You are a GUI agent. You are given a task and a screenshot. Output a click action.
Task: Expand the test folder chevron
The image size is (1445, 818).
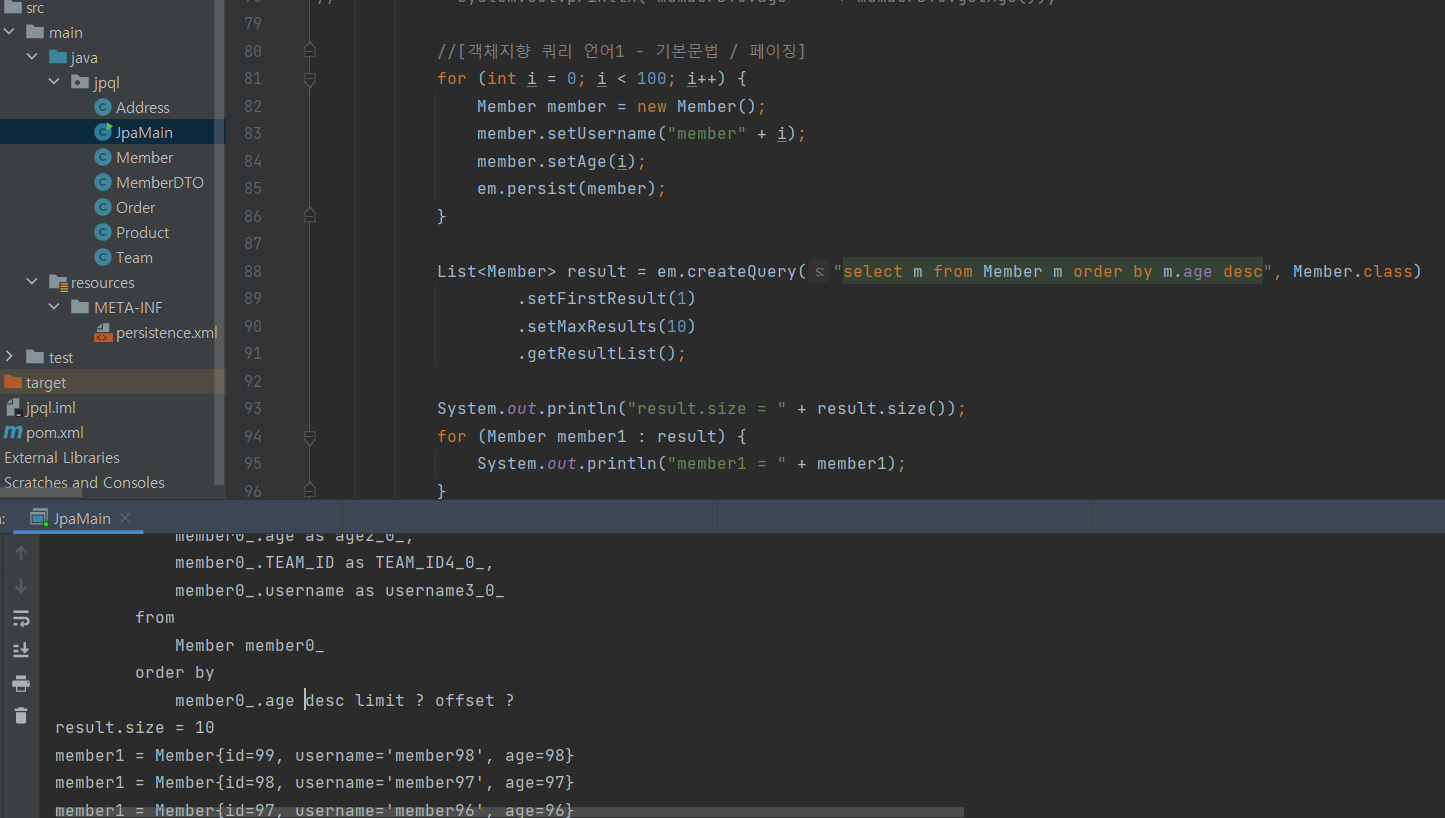(10, 357)
